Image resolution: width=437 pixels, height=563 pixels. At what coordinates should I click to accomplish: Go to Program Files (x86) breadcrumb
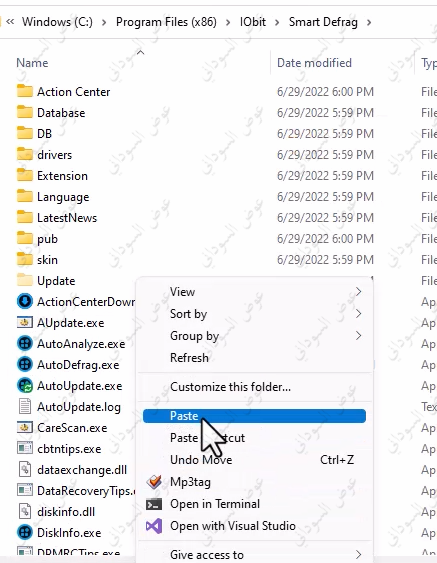click(166, 22)
